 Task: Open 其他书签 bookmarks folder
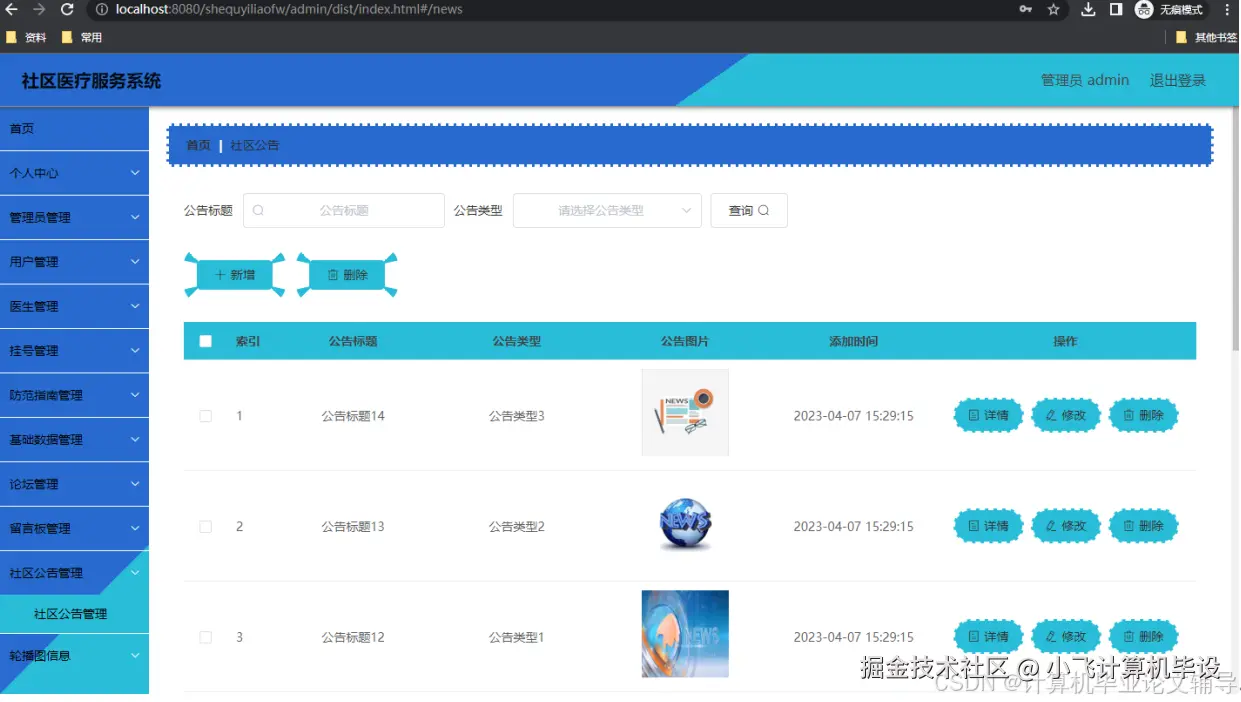[1206, 38]
